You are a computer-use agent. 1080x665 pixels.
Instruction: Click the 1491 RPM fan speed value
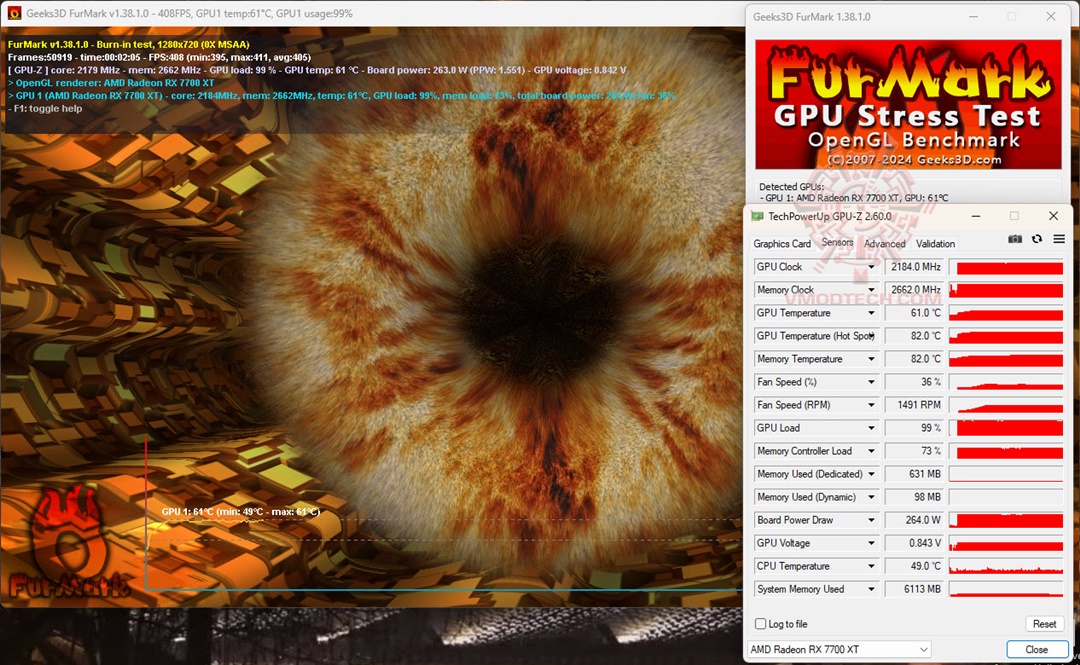[913, 405]
